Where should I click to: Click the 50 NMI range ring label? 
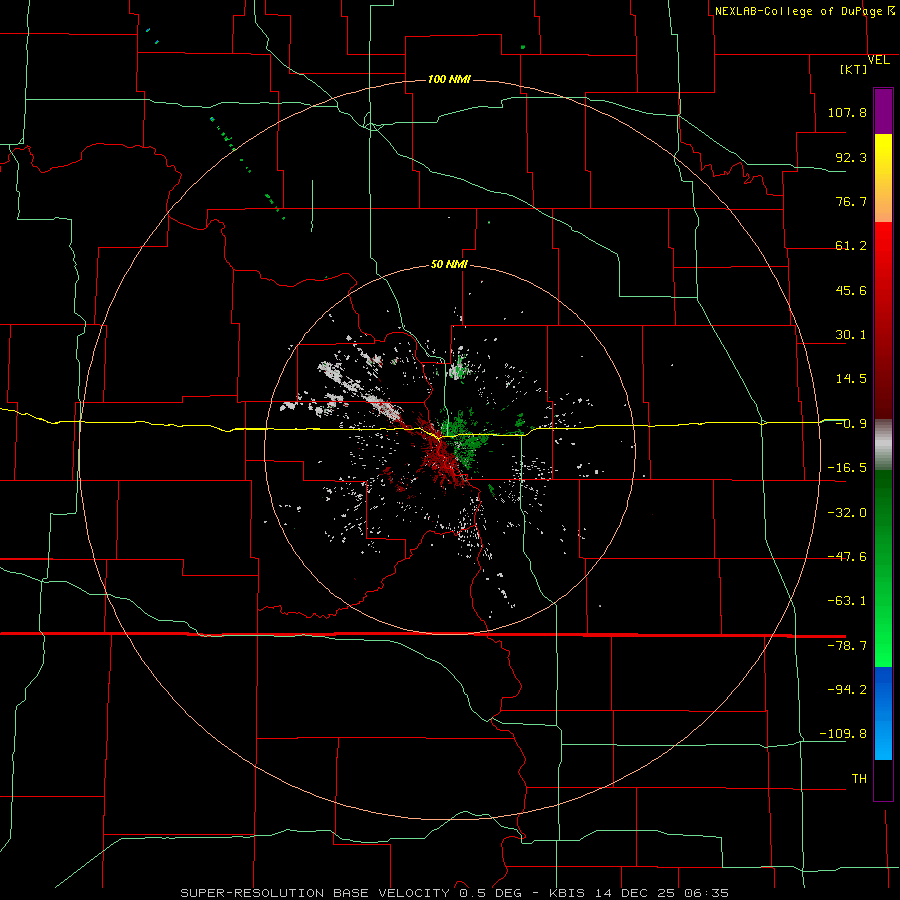click(x=449, y=265)
